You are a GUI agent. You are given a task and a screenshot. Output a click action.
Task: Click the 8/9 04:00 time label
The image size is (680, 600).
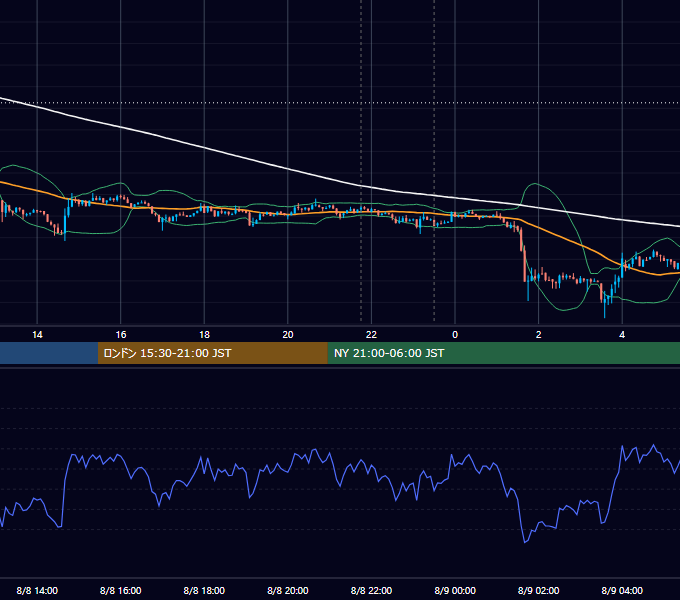point(622,590)
